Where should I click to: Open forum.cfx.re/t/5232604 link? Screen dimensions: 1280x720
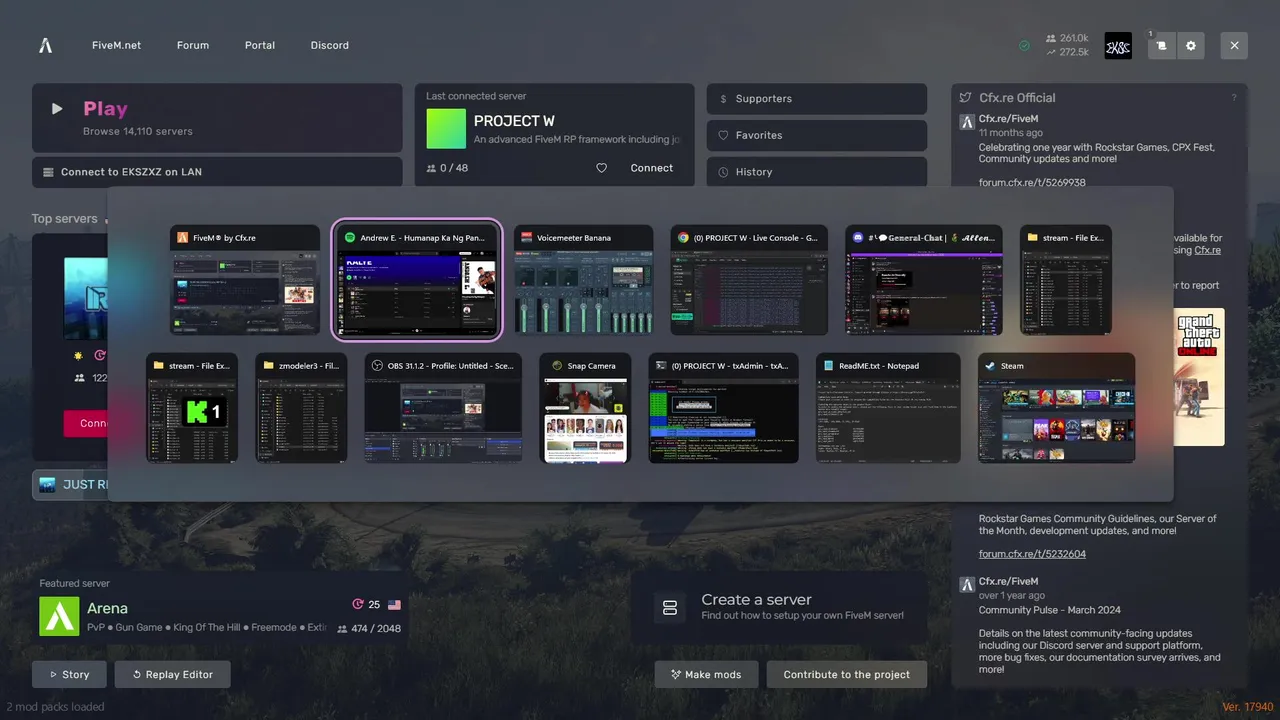coord(1032,554)
